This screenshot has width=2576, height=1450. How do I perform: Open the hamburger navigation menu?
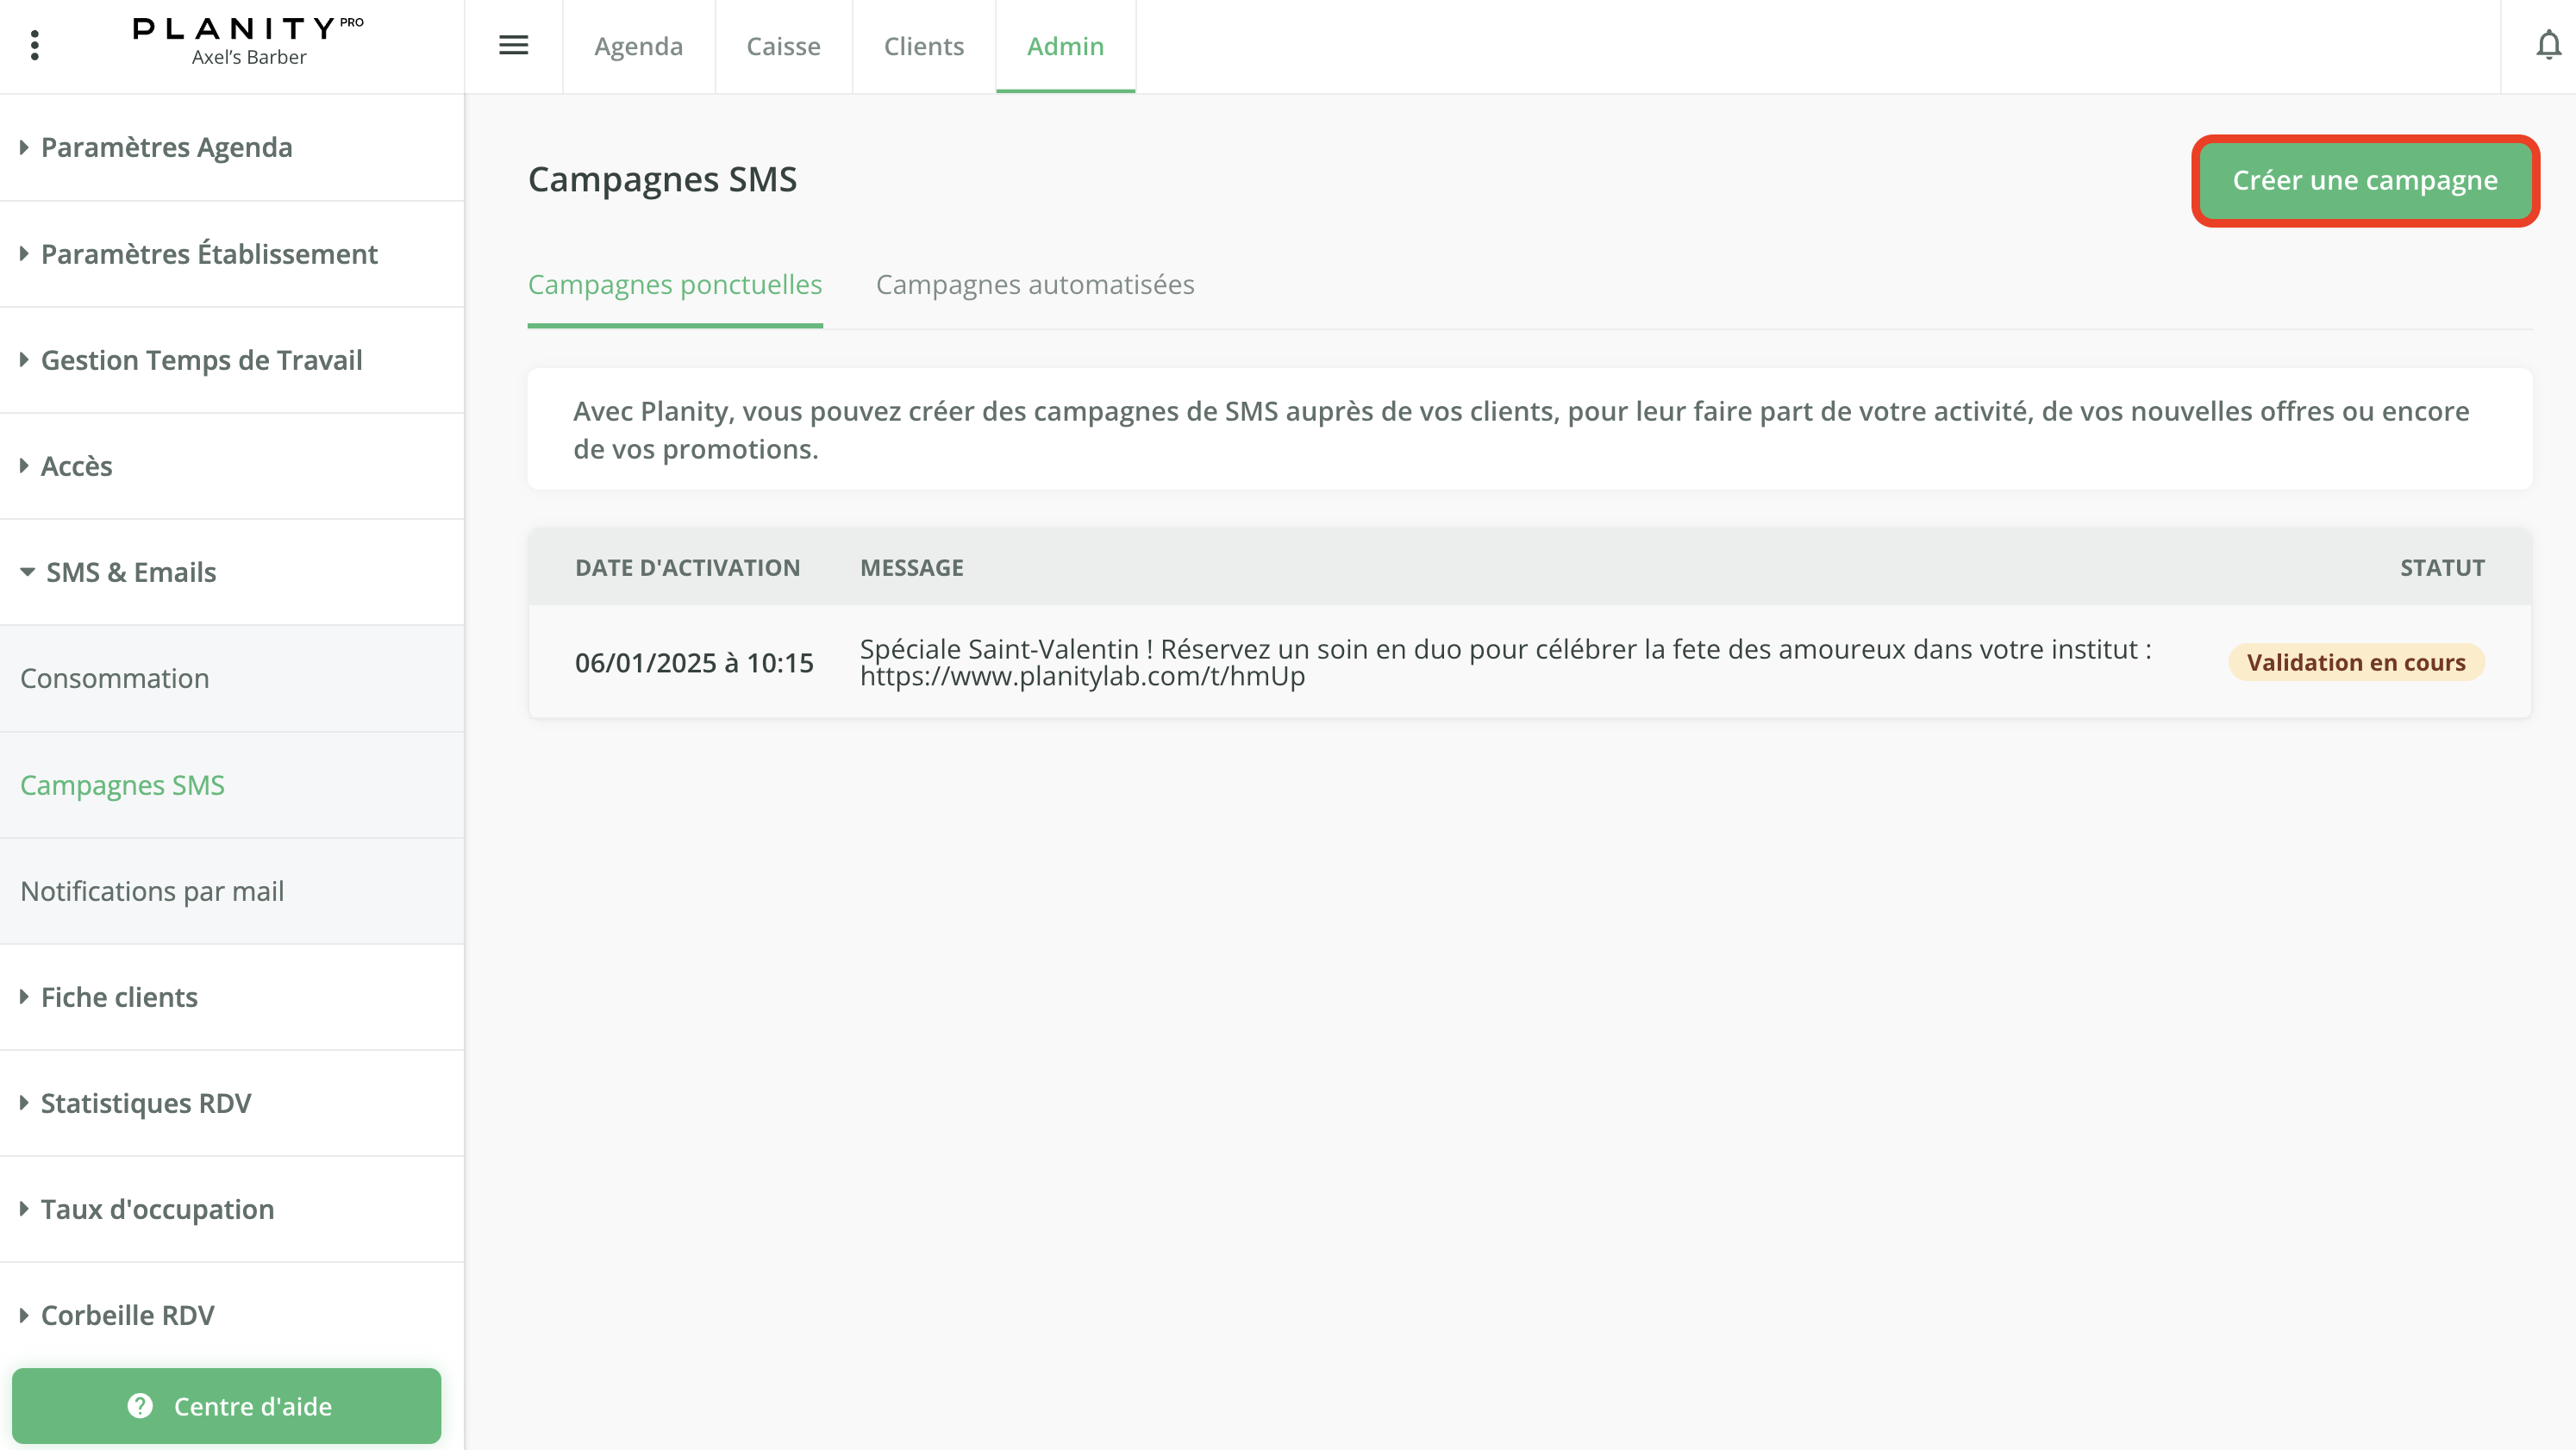click(514, 46)
